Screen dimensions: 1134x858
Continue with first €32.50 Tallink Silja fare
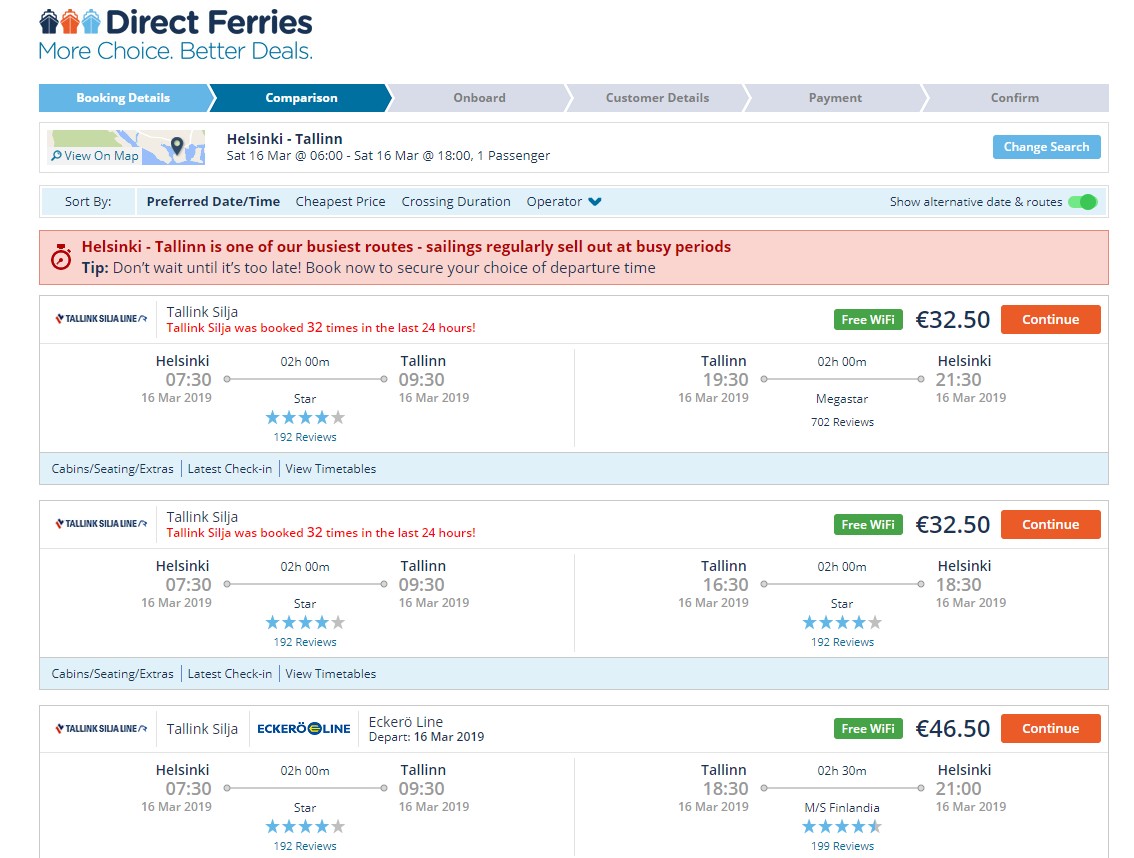[1050, 319]
